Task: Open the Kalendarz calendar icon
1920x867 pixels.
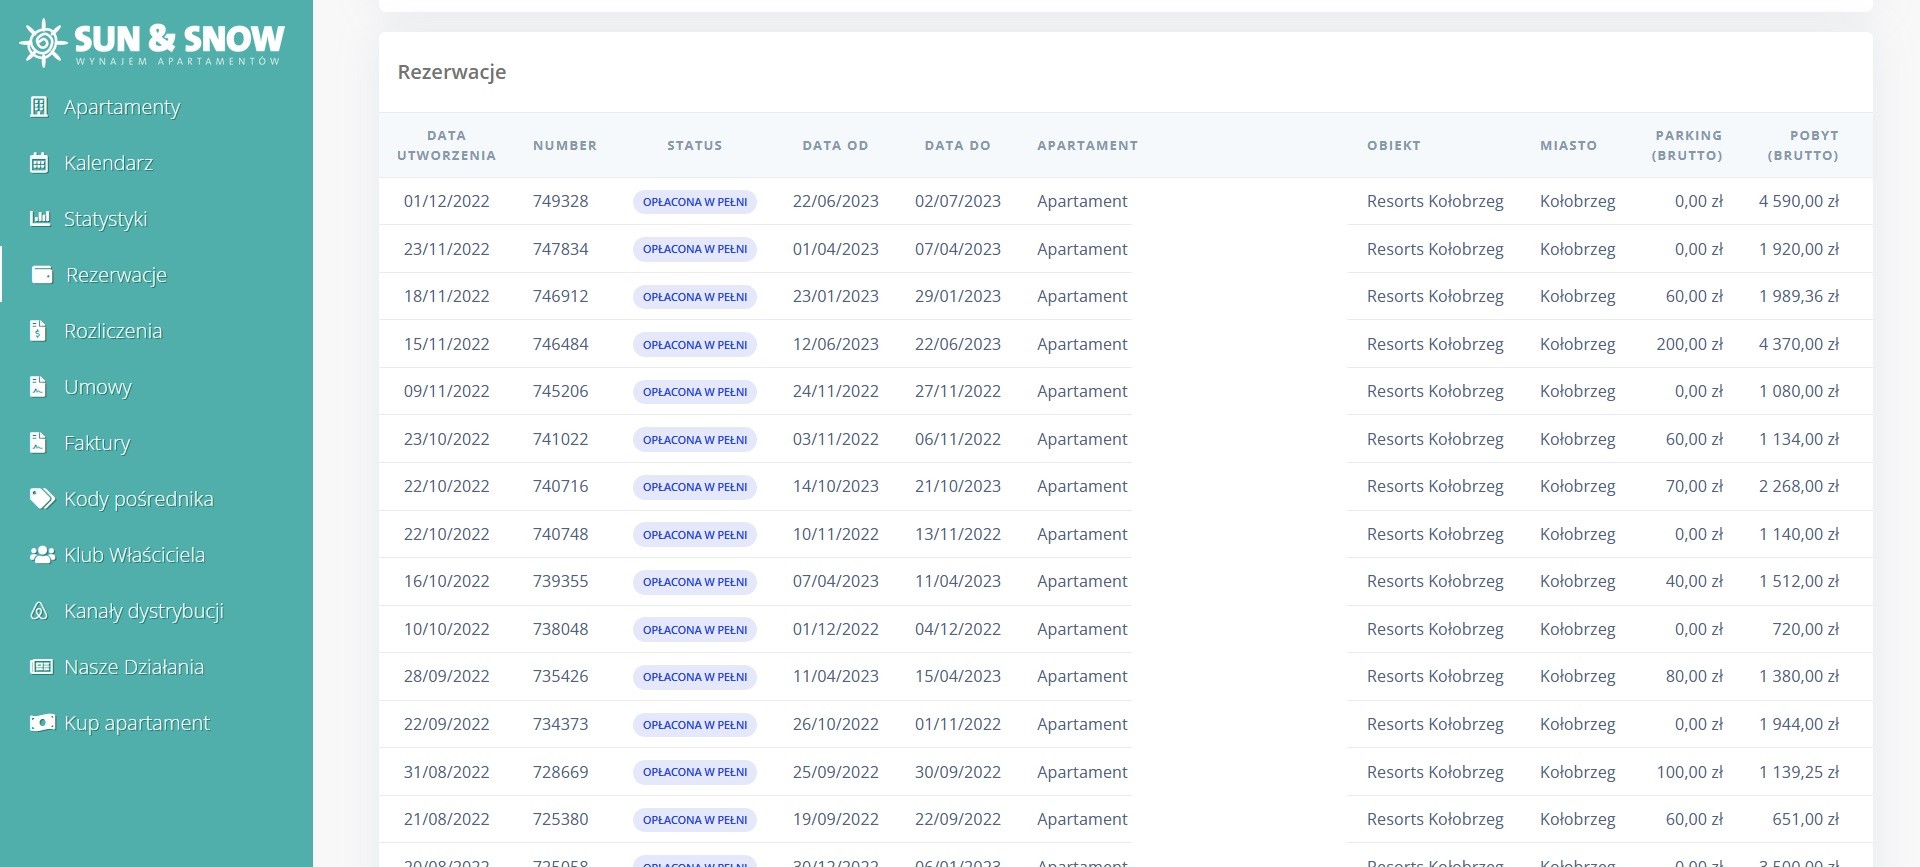Action: pyautogui.click(x=39, y=163)
